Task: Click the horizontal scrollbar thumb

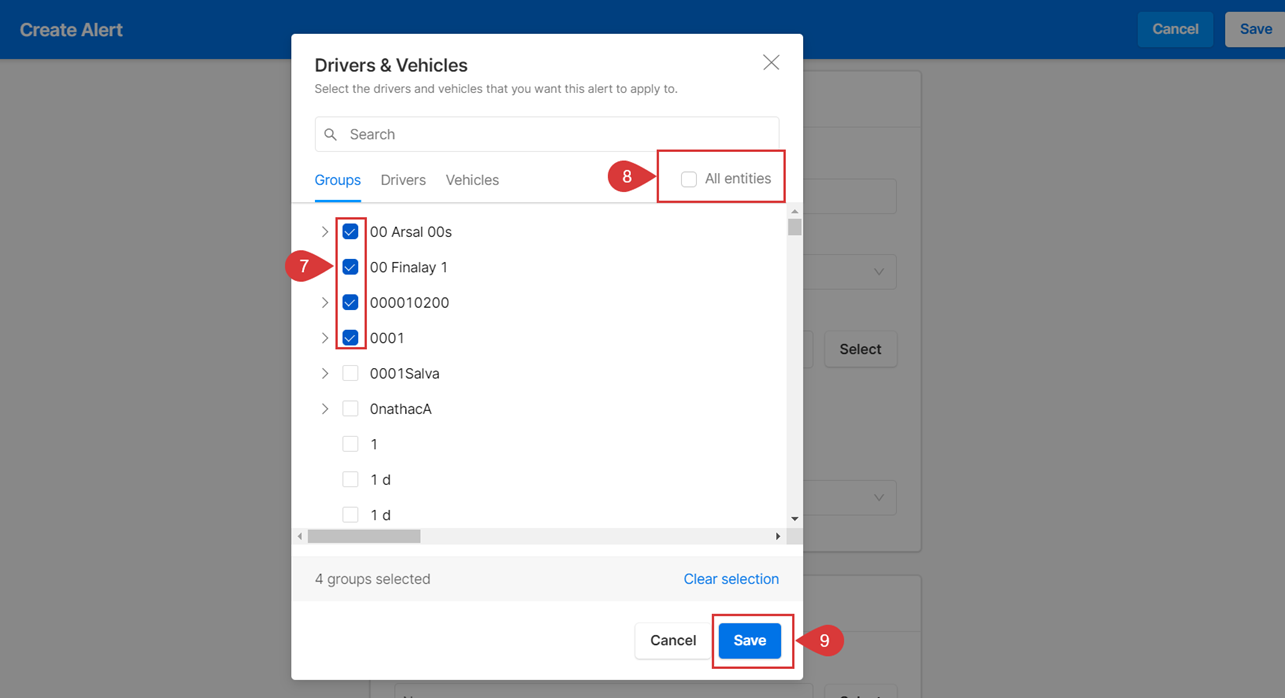Action: pyautogui.click(x=364, y=537)
